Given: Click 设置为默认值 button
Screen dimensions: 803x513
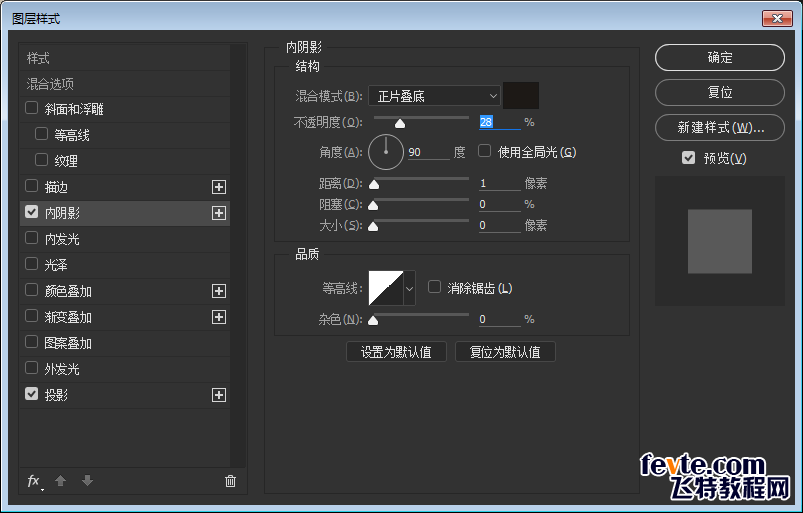Looking at the screenshot, I should [x=396, y=352].
